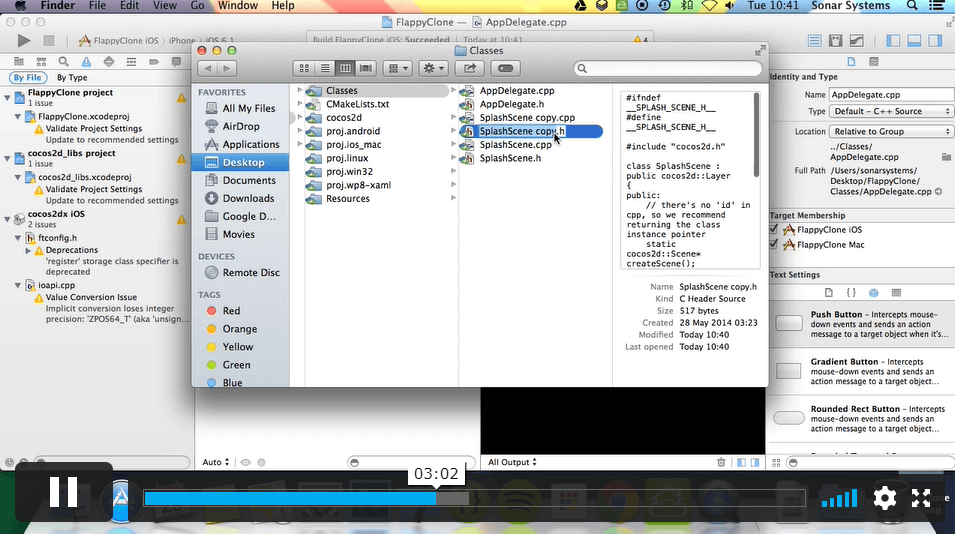Open Type dropdown Default C++ Source
The height and width of the screenshot is (534, 955).
(892, 111)
